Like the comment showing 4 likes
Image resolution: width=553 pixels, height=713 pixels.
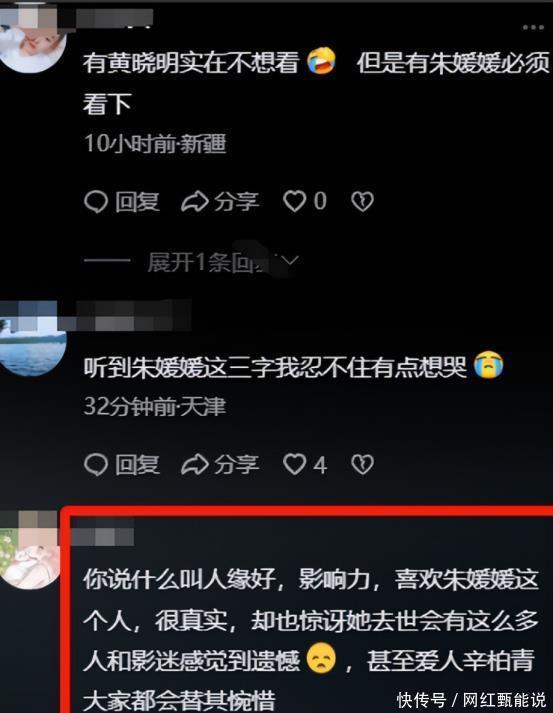(305, 464)
